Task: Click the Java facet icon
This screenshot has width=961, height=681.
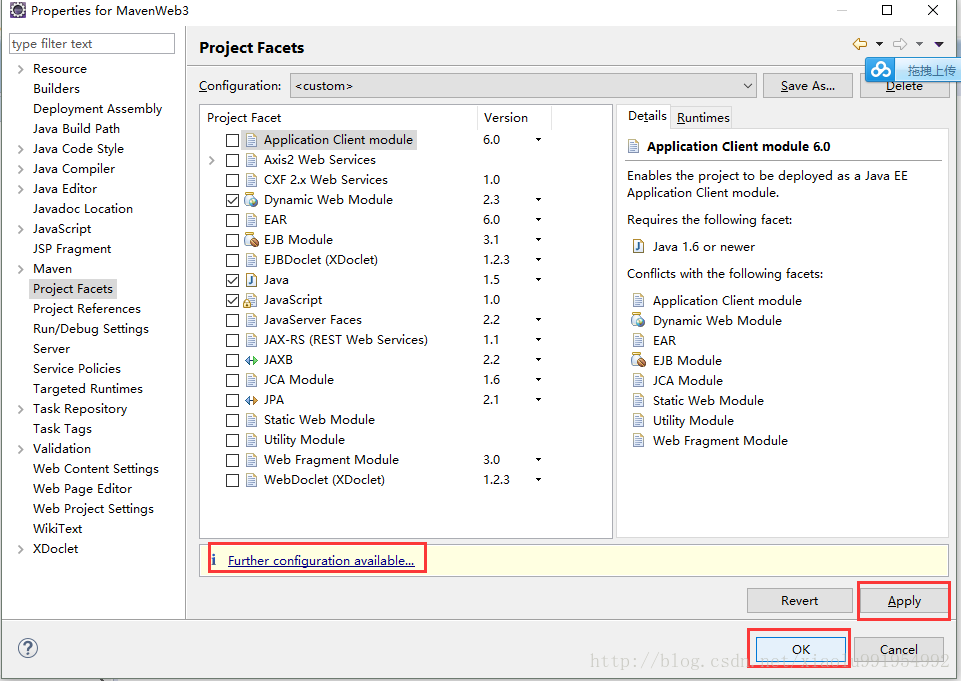Action: click(x=251, y=280)
